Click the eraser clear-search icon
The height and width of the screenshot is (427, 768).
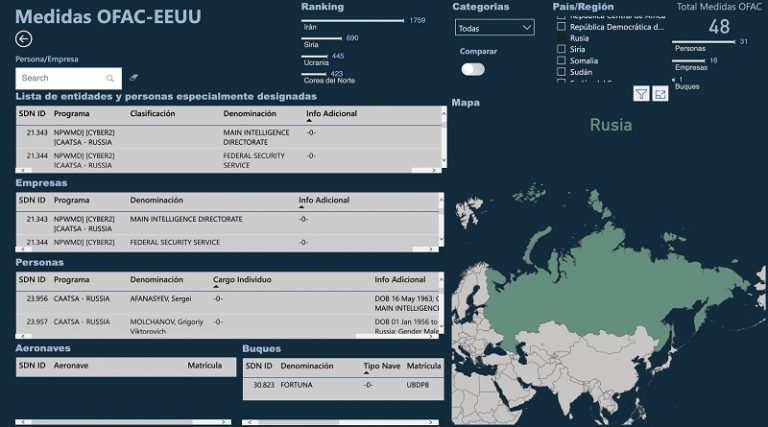(x=133, y=77)
